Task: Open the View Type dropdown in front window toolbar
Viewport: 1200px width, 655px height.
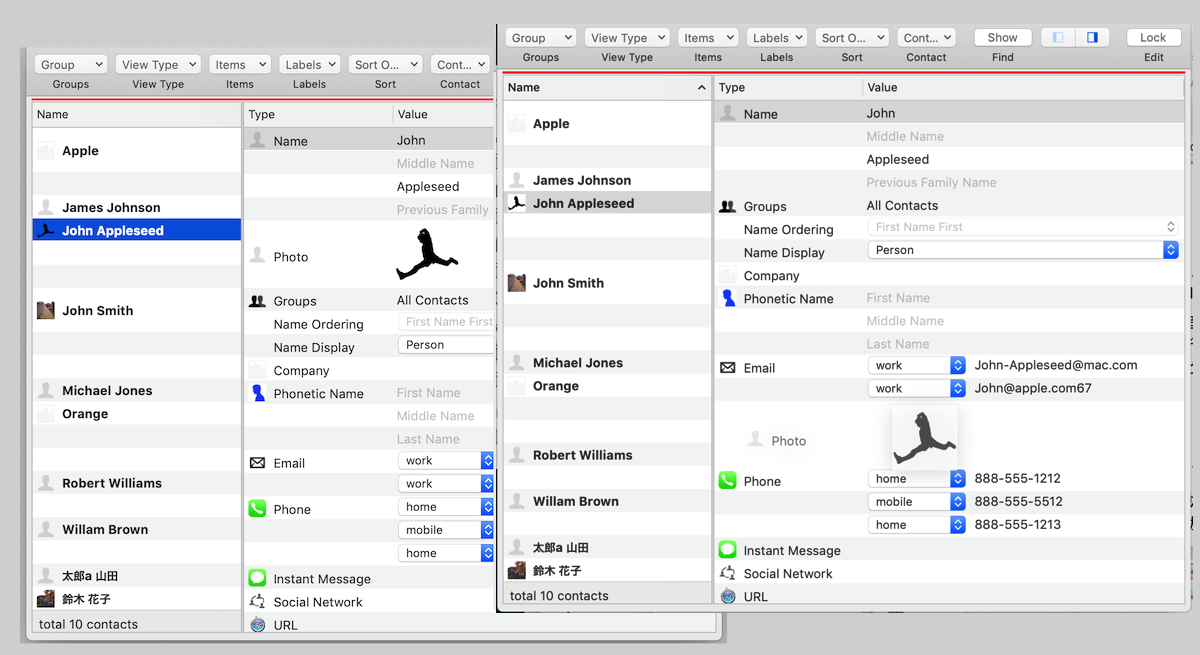Action: pyautogui.click(x=627, y=38)
